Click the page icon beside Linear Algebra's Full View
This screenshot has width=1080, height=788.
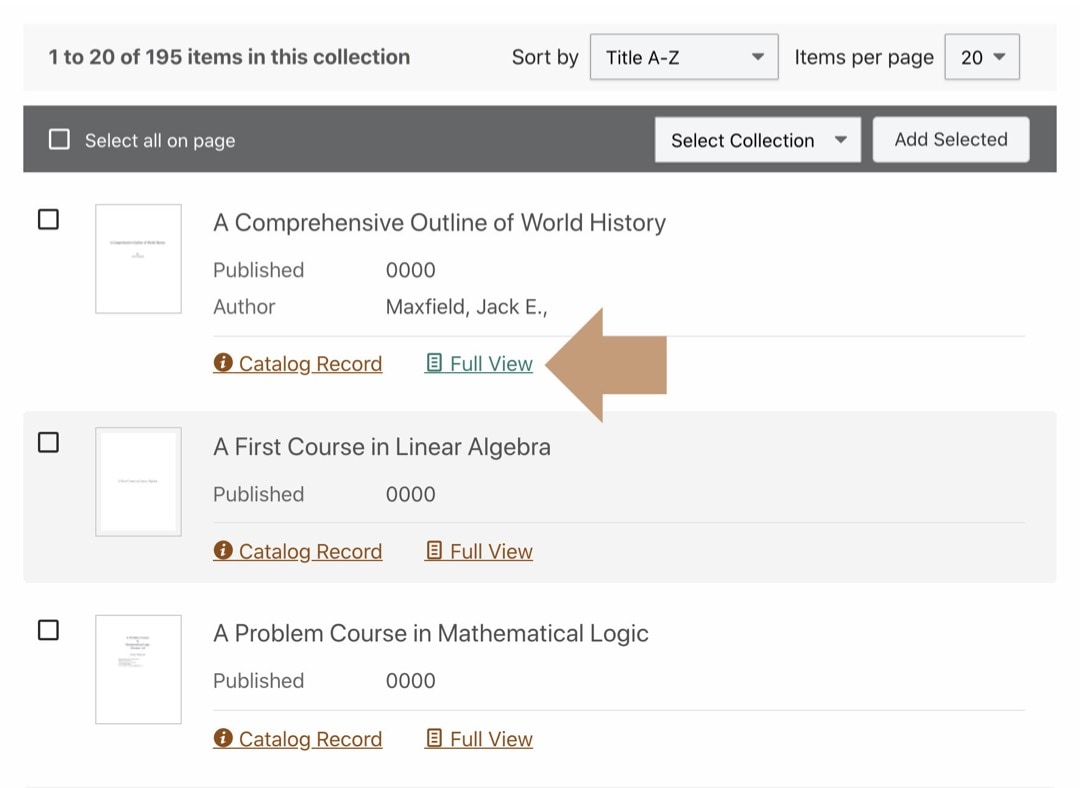(434, 550)
